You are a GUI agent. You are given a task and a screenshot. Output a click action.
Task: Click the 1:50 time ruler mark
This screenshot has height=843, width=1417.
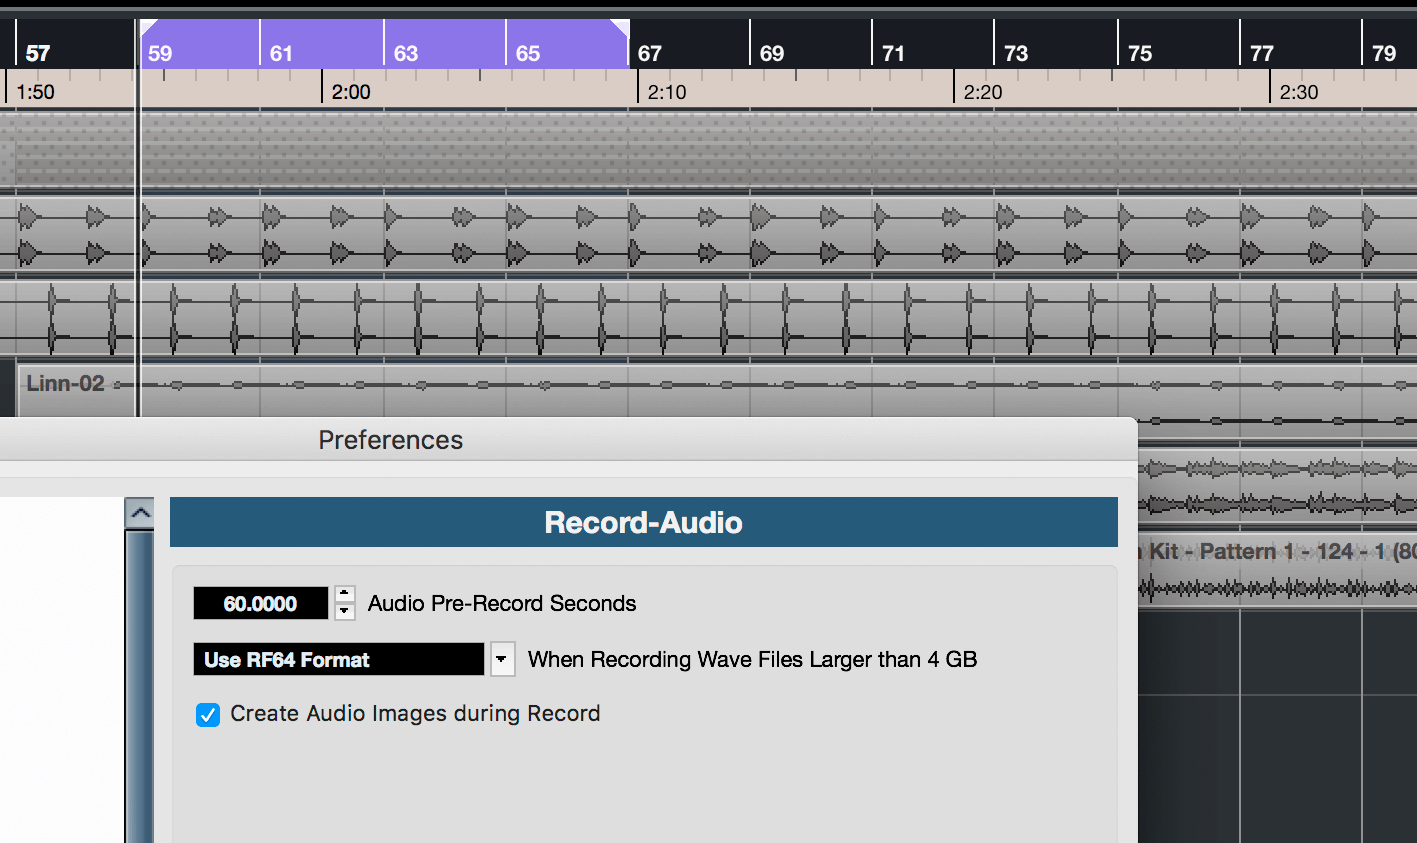click(35, 92)
